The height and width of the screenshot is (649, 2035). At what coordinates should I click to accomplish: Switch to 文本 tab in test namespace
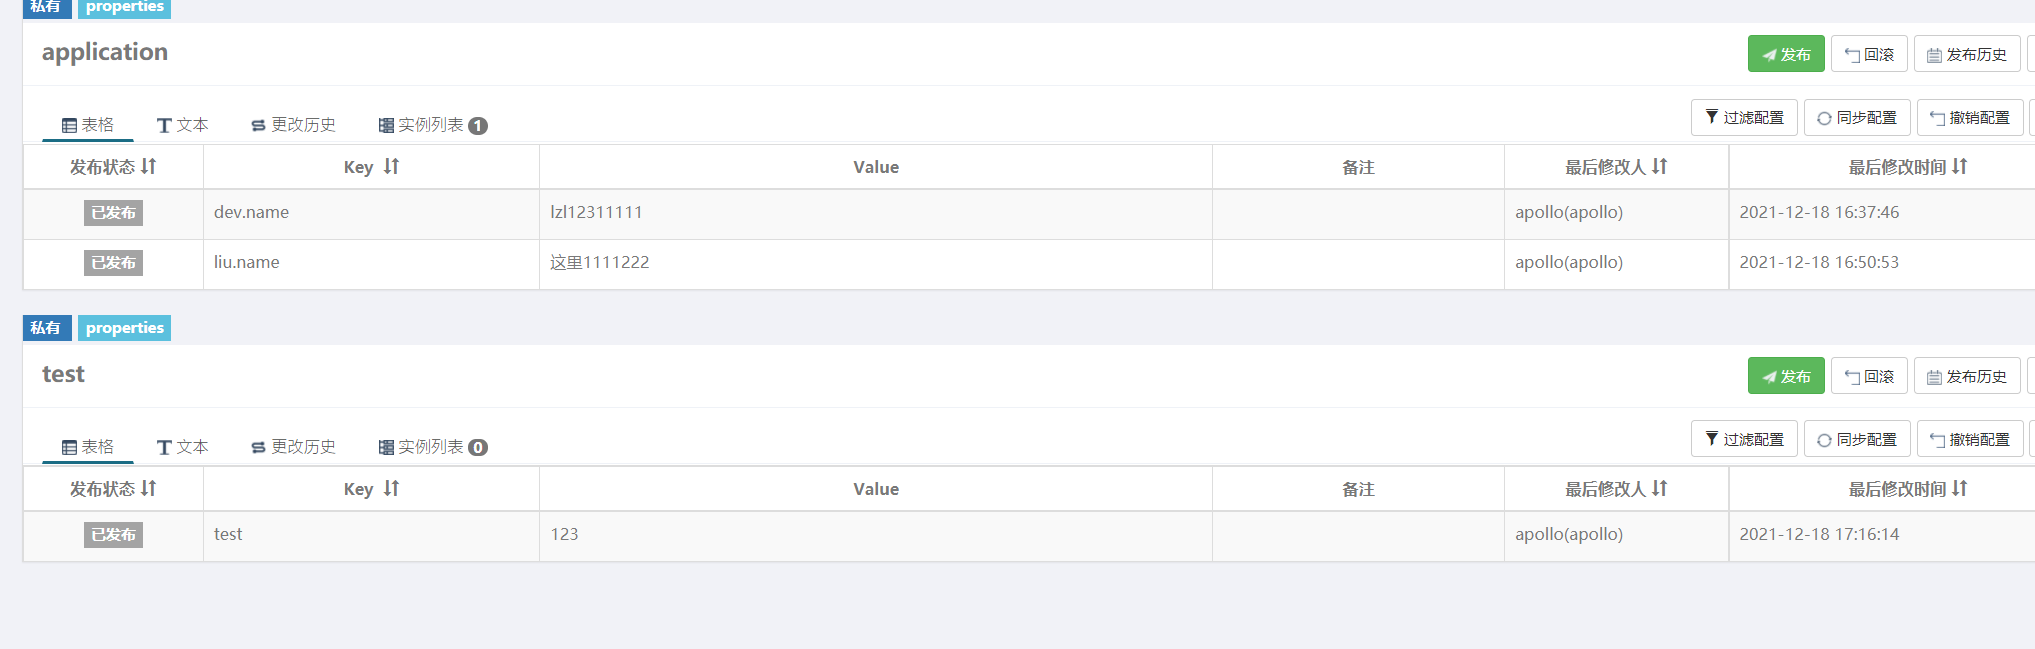[182, 447]
